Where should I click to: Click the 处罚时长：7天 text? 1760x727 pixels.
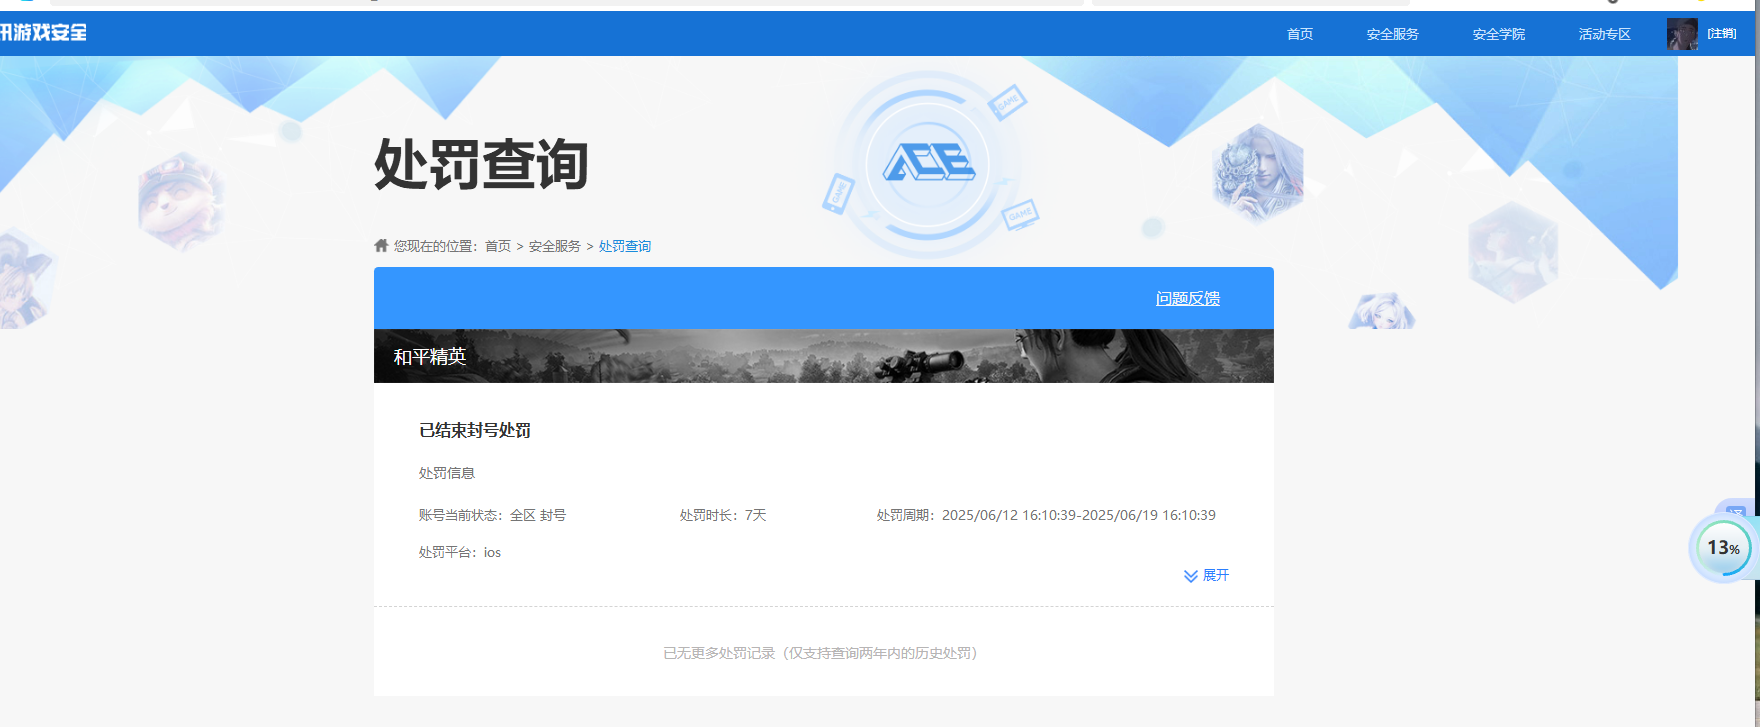click(723, 515)
